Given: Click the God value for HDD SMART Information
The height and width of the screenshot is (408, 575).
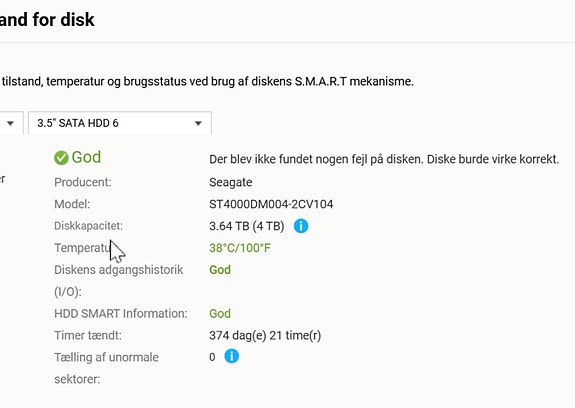Looking at the screenshot, I should [x=220, y=313].
